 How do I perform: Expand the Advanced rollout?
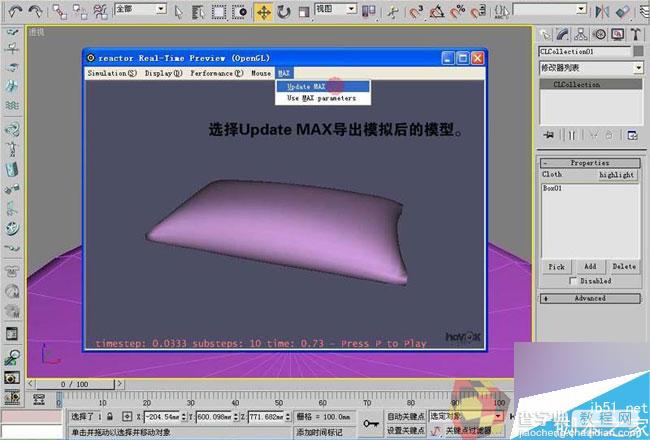[590, 298]
